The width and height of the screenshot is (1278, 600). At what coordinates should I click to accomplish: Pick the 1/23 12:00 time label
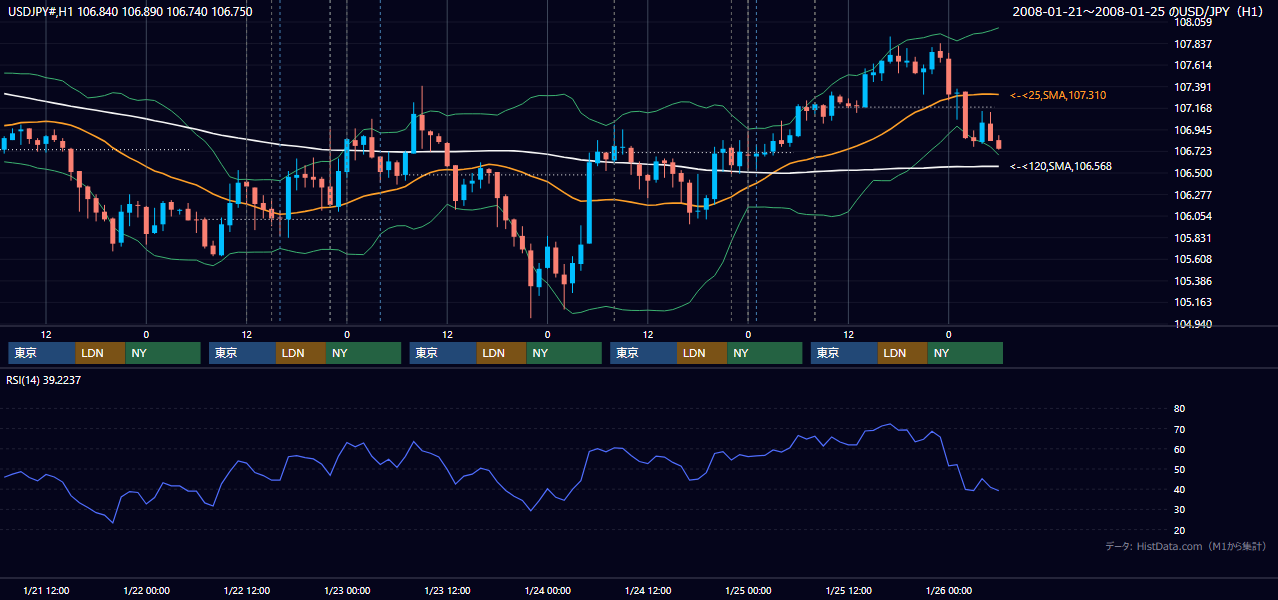click(x=447, y=590)
